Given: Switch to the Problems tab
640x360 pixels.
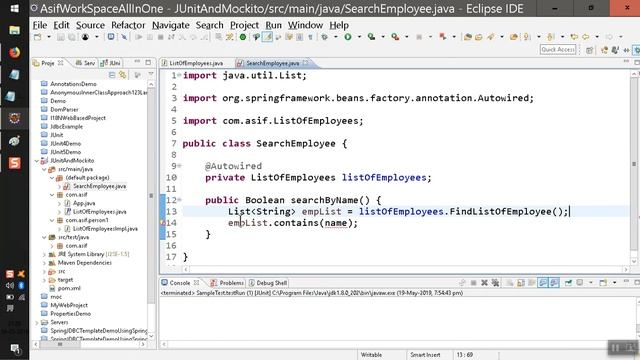Looking at the screenshot, I should pos(227,283).
